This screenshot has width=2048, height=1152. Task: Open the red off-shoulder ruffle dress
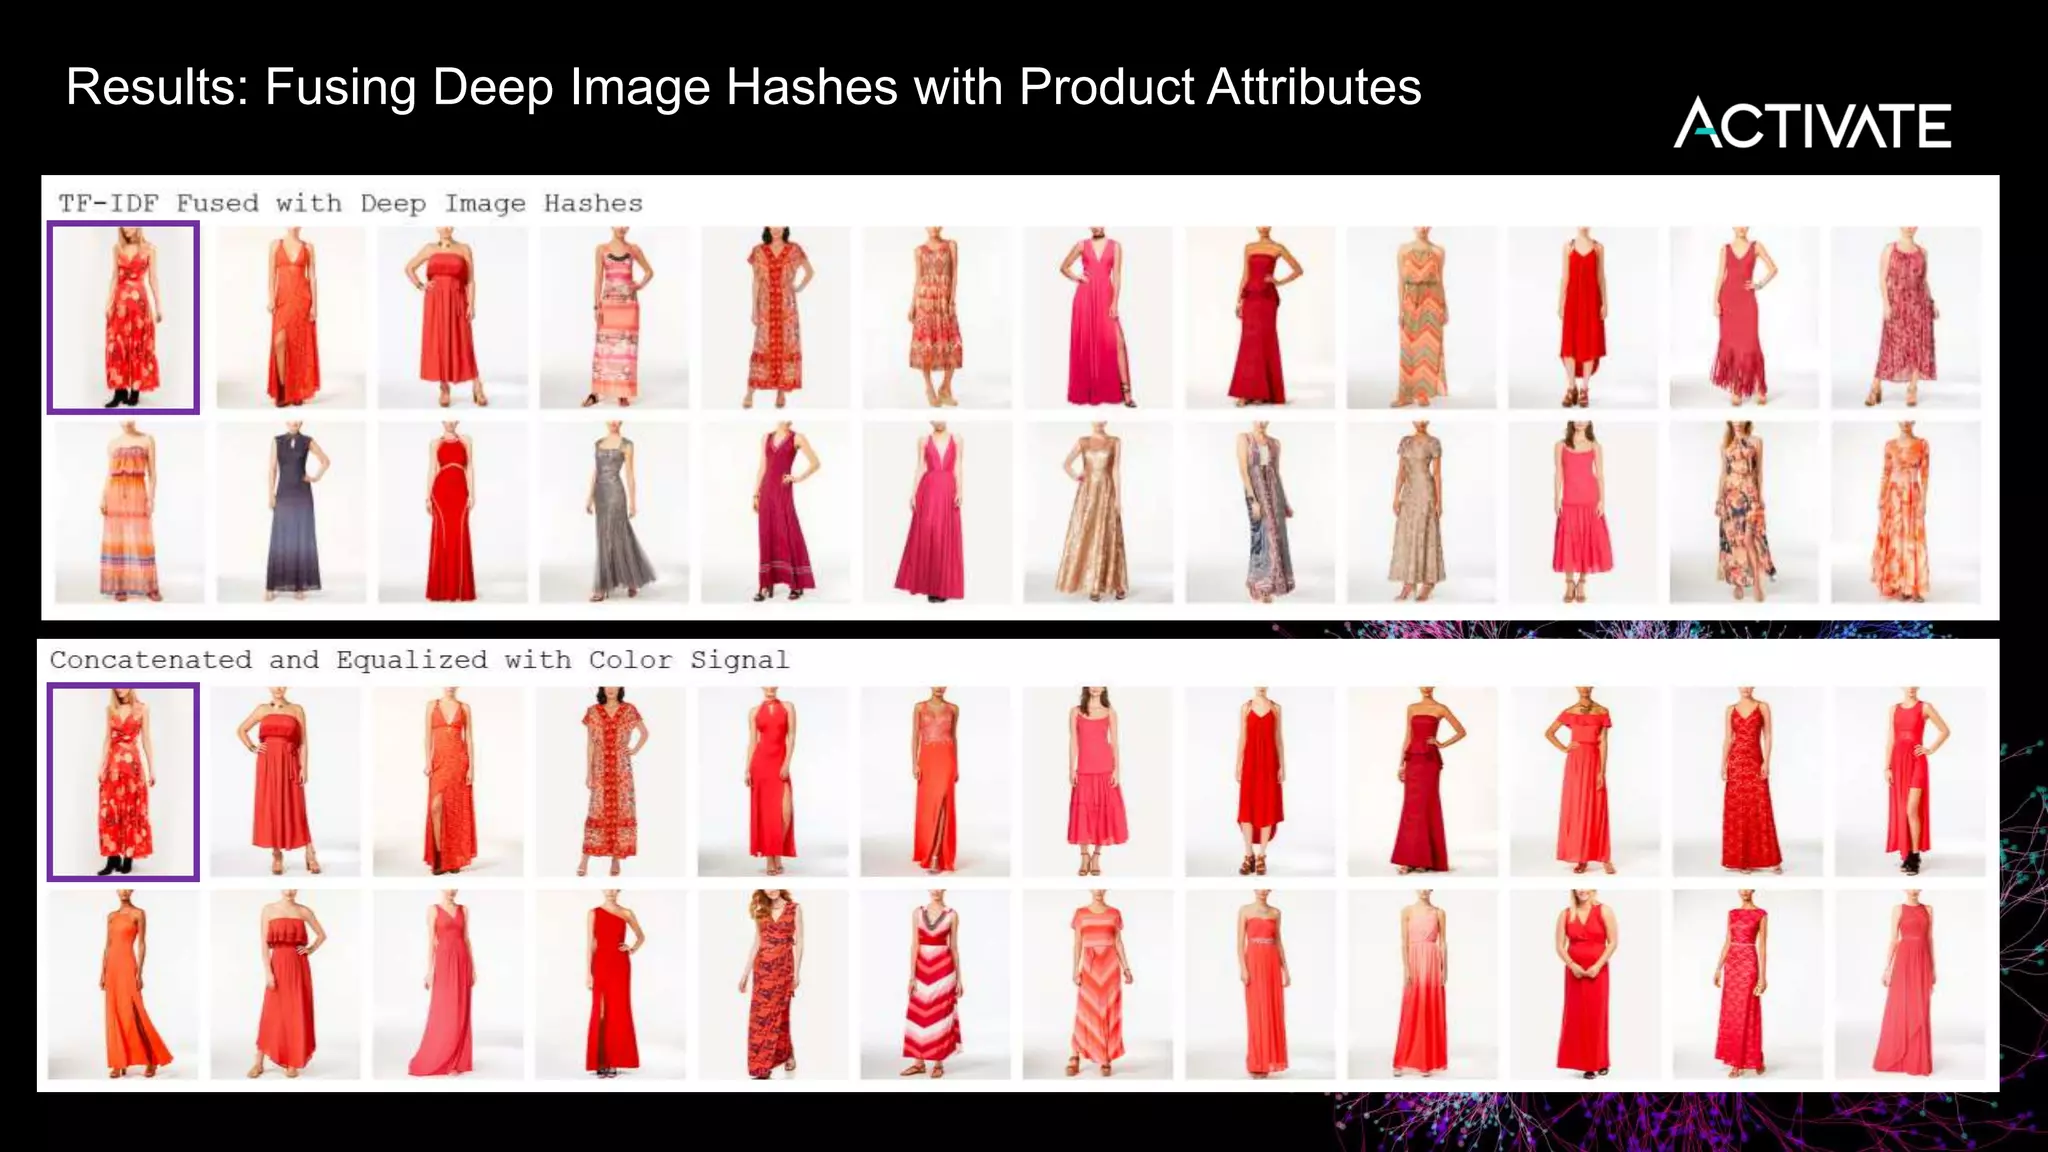pyautogui.click(x=1585, y=781)
